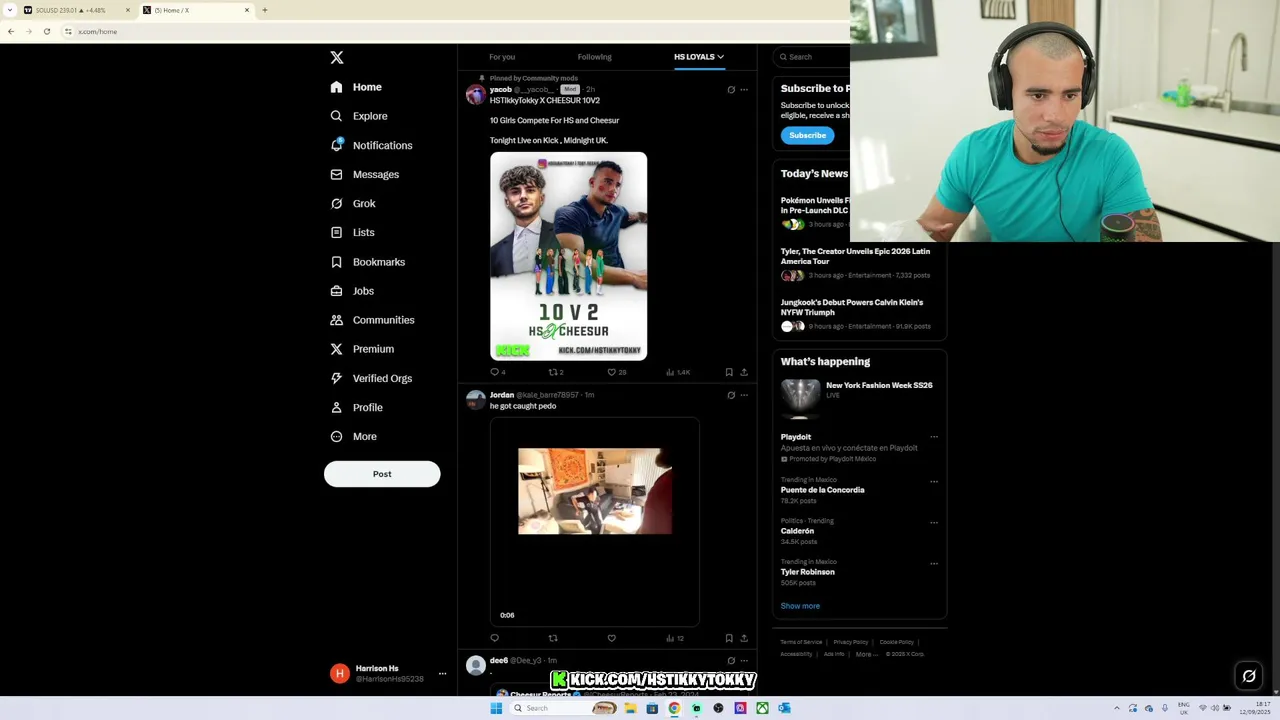Viewport: 1280px width, 720px height.
Task: Open Communities in the sidebar
Action: [x=372, y=320]
